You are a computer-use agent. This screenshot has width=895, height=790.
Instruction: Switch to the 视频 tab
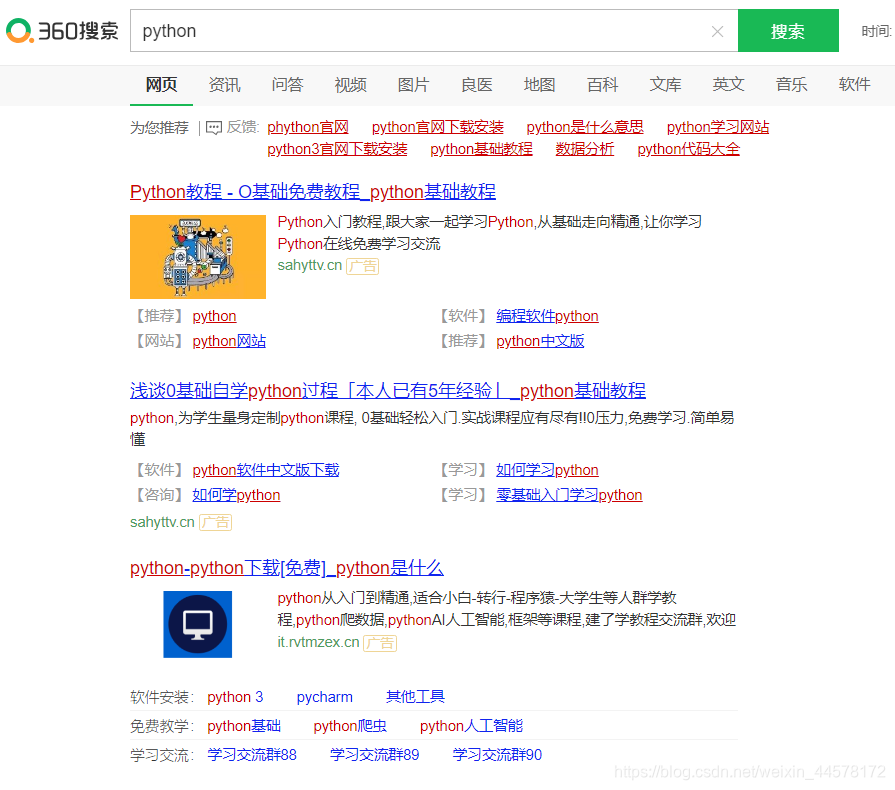click(x=350, y=85)
